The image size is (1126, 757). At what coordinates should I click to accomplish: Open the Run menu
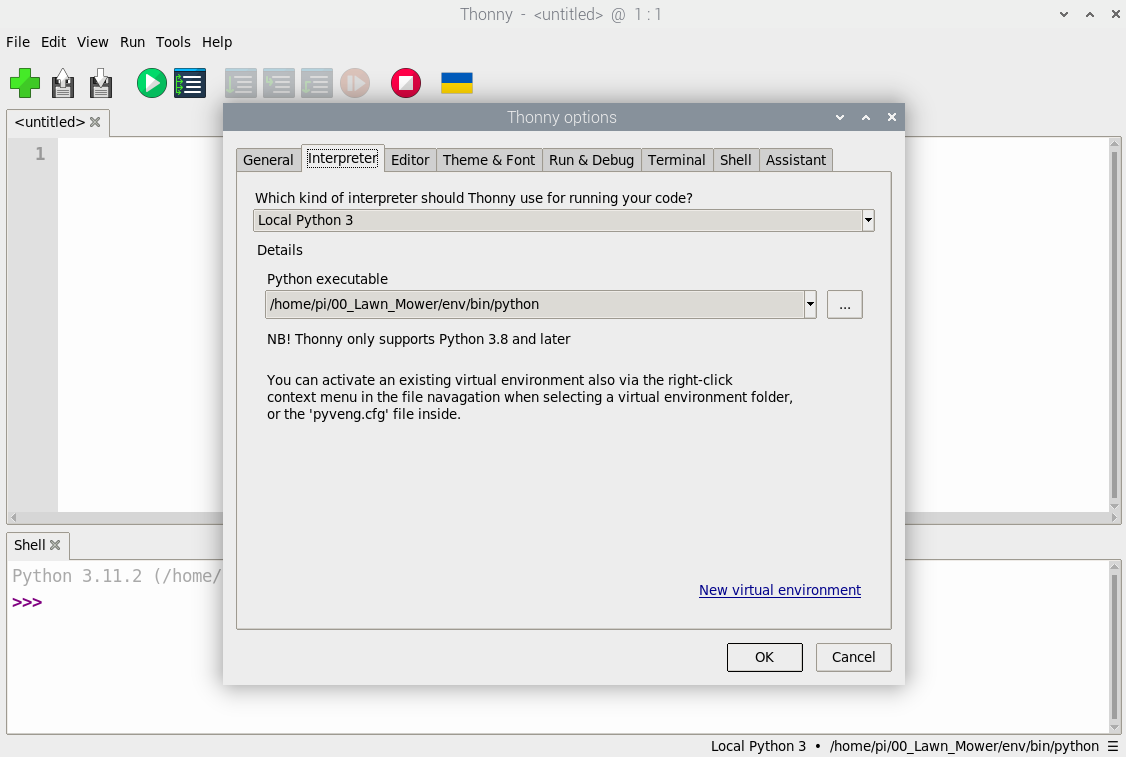pyautogui.click(x=132, y=42)
